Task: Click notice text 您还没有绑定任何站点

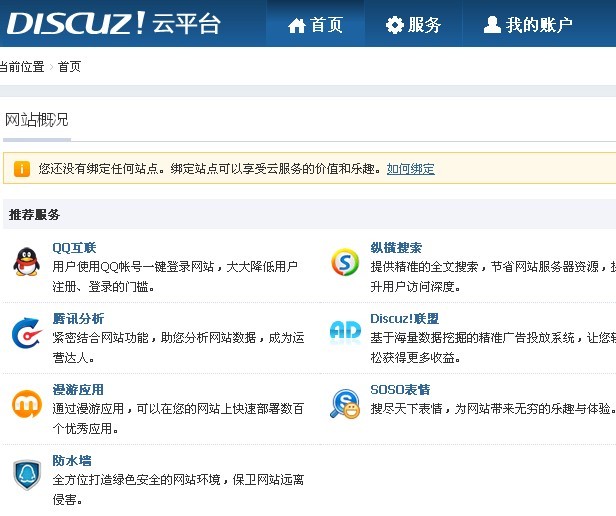Action: pos(98,169)
